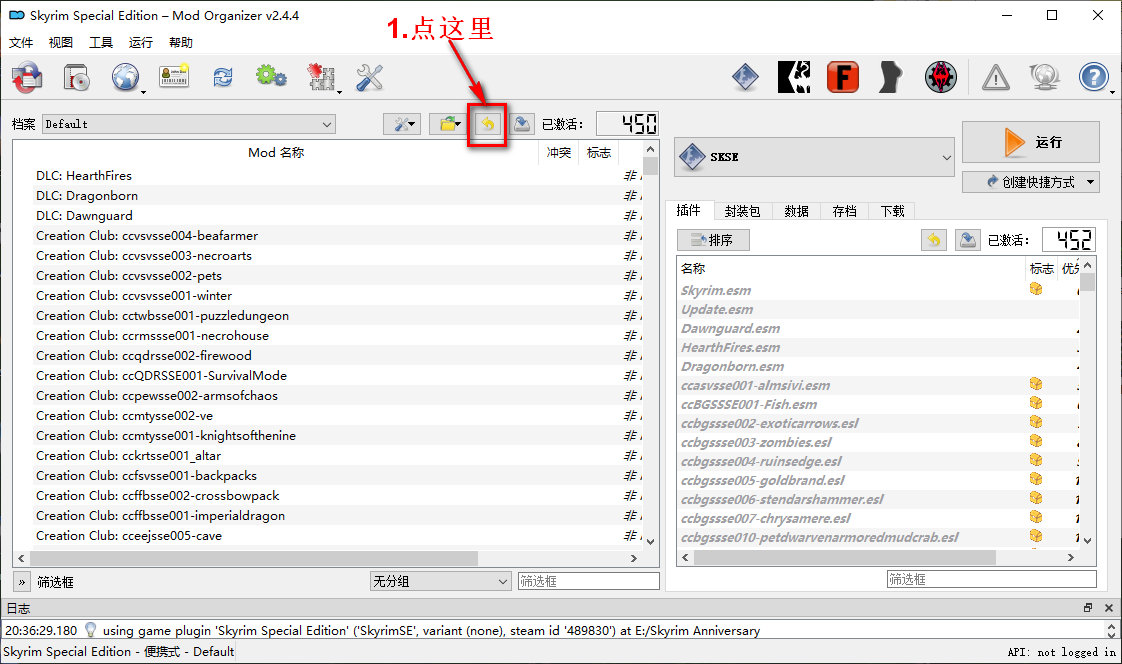The width and height of the screenshot is (1122, 664).
Task: Open the Nexus globe icon in toolbar
Action: click(x=126, y=77)
